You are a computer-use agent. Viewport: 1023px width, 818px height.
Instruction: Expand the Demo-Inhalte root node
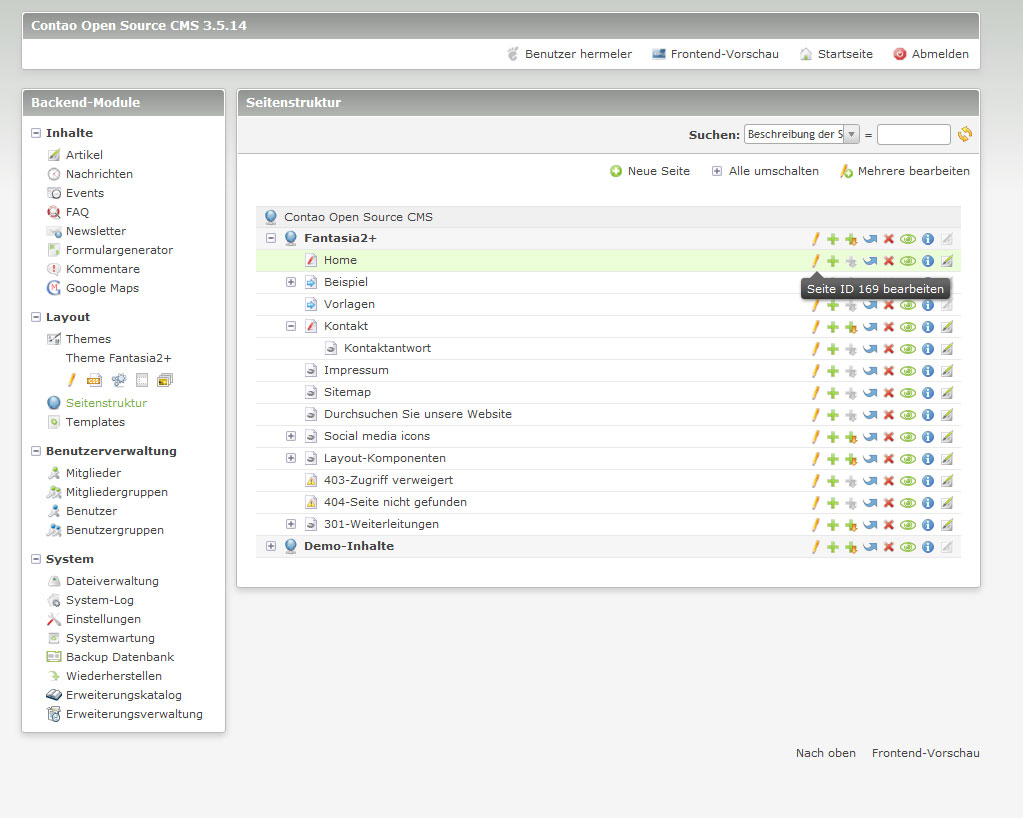[271, 547]
